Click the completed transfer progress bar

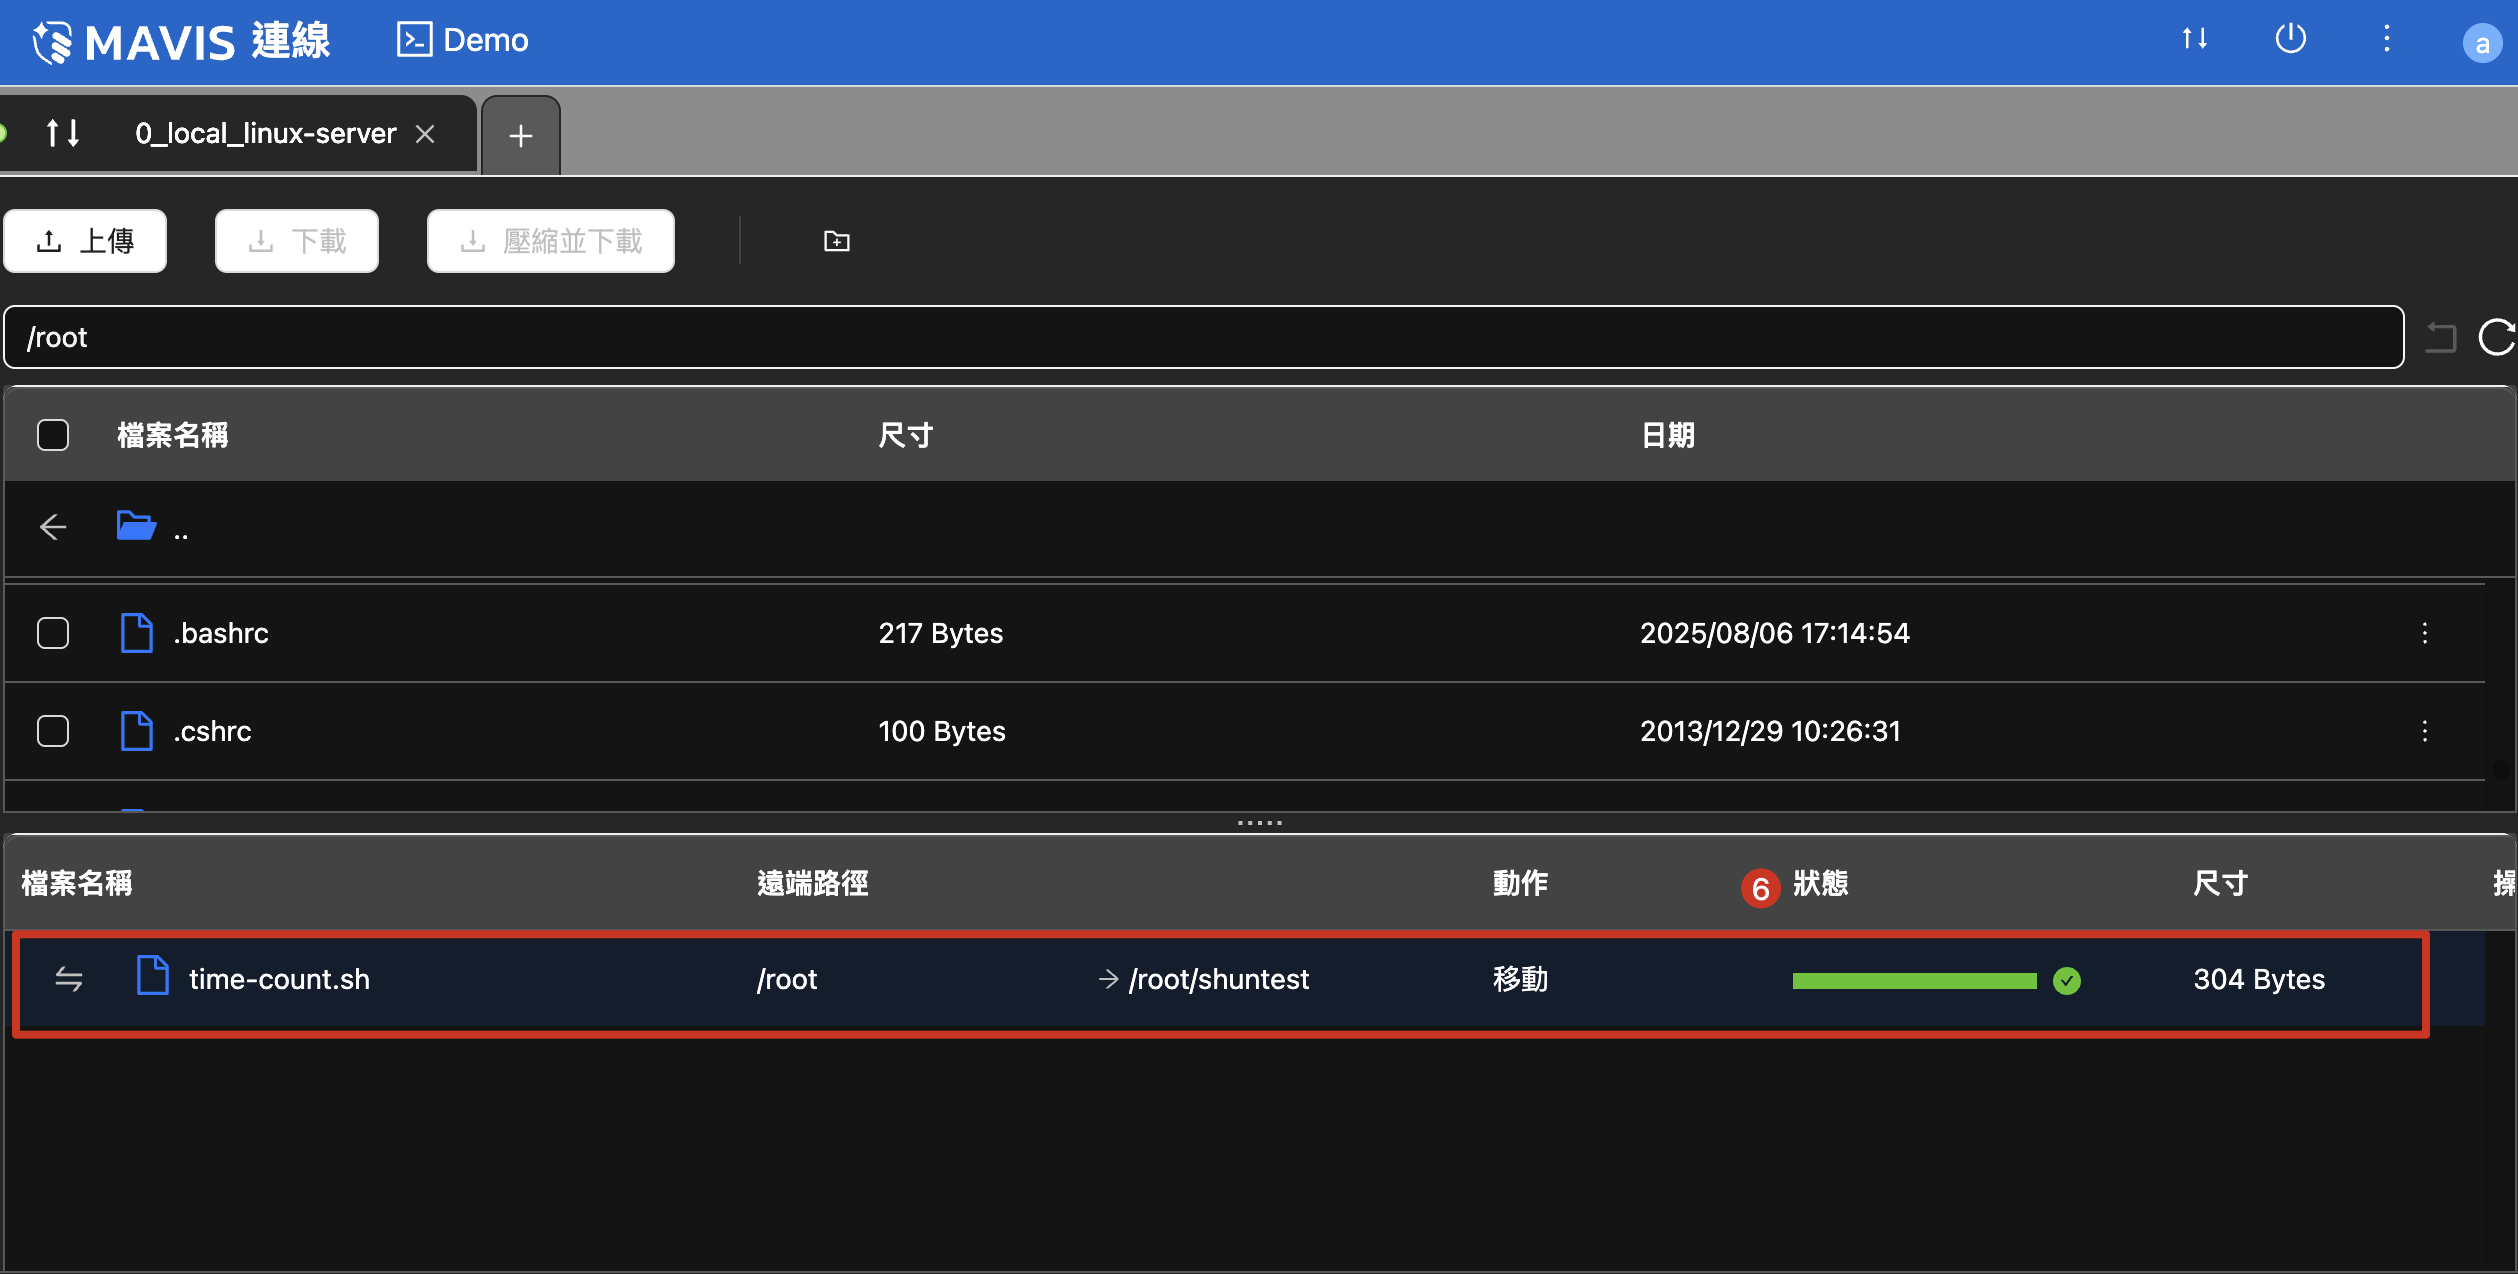pyautogui.click(x=1914, y=980)
